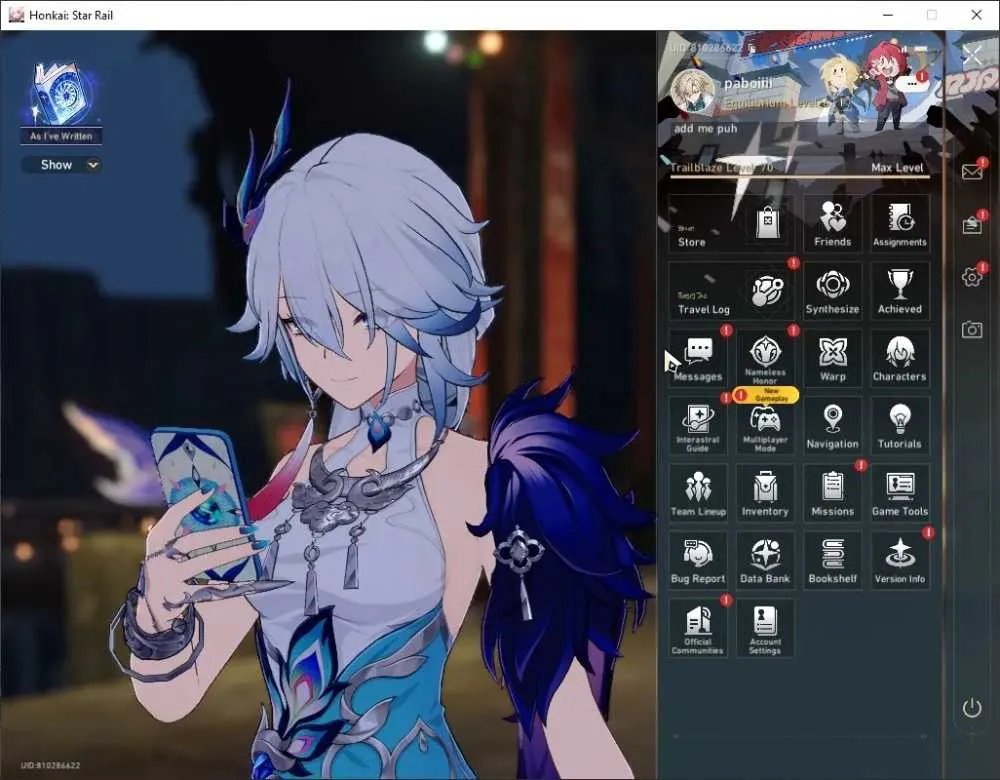Open Assignments from the phone menu
The image size is (1000, 780).
pyautogui.click(x=899, y=223)
